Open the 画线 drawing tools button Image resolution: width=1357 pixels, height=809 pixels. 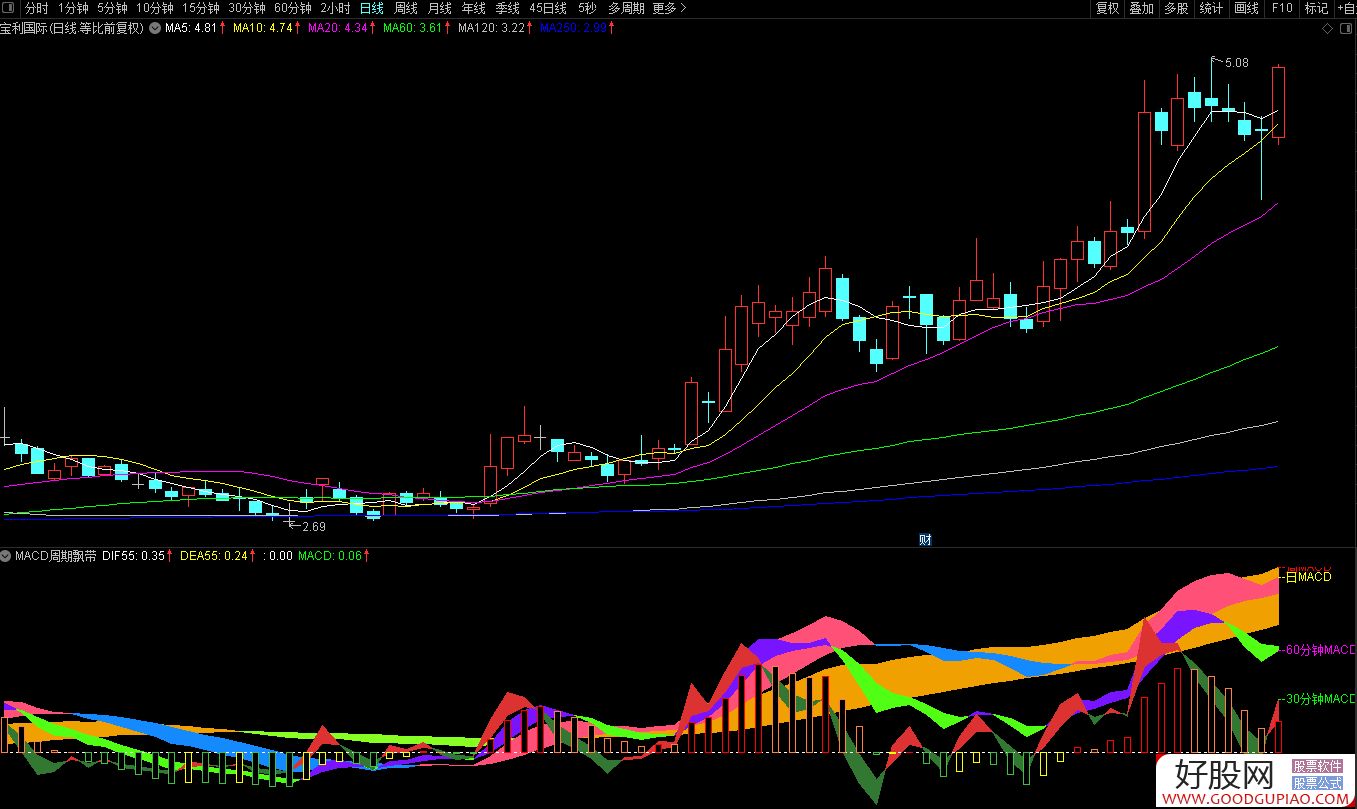coord(1246,8)
